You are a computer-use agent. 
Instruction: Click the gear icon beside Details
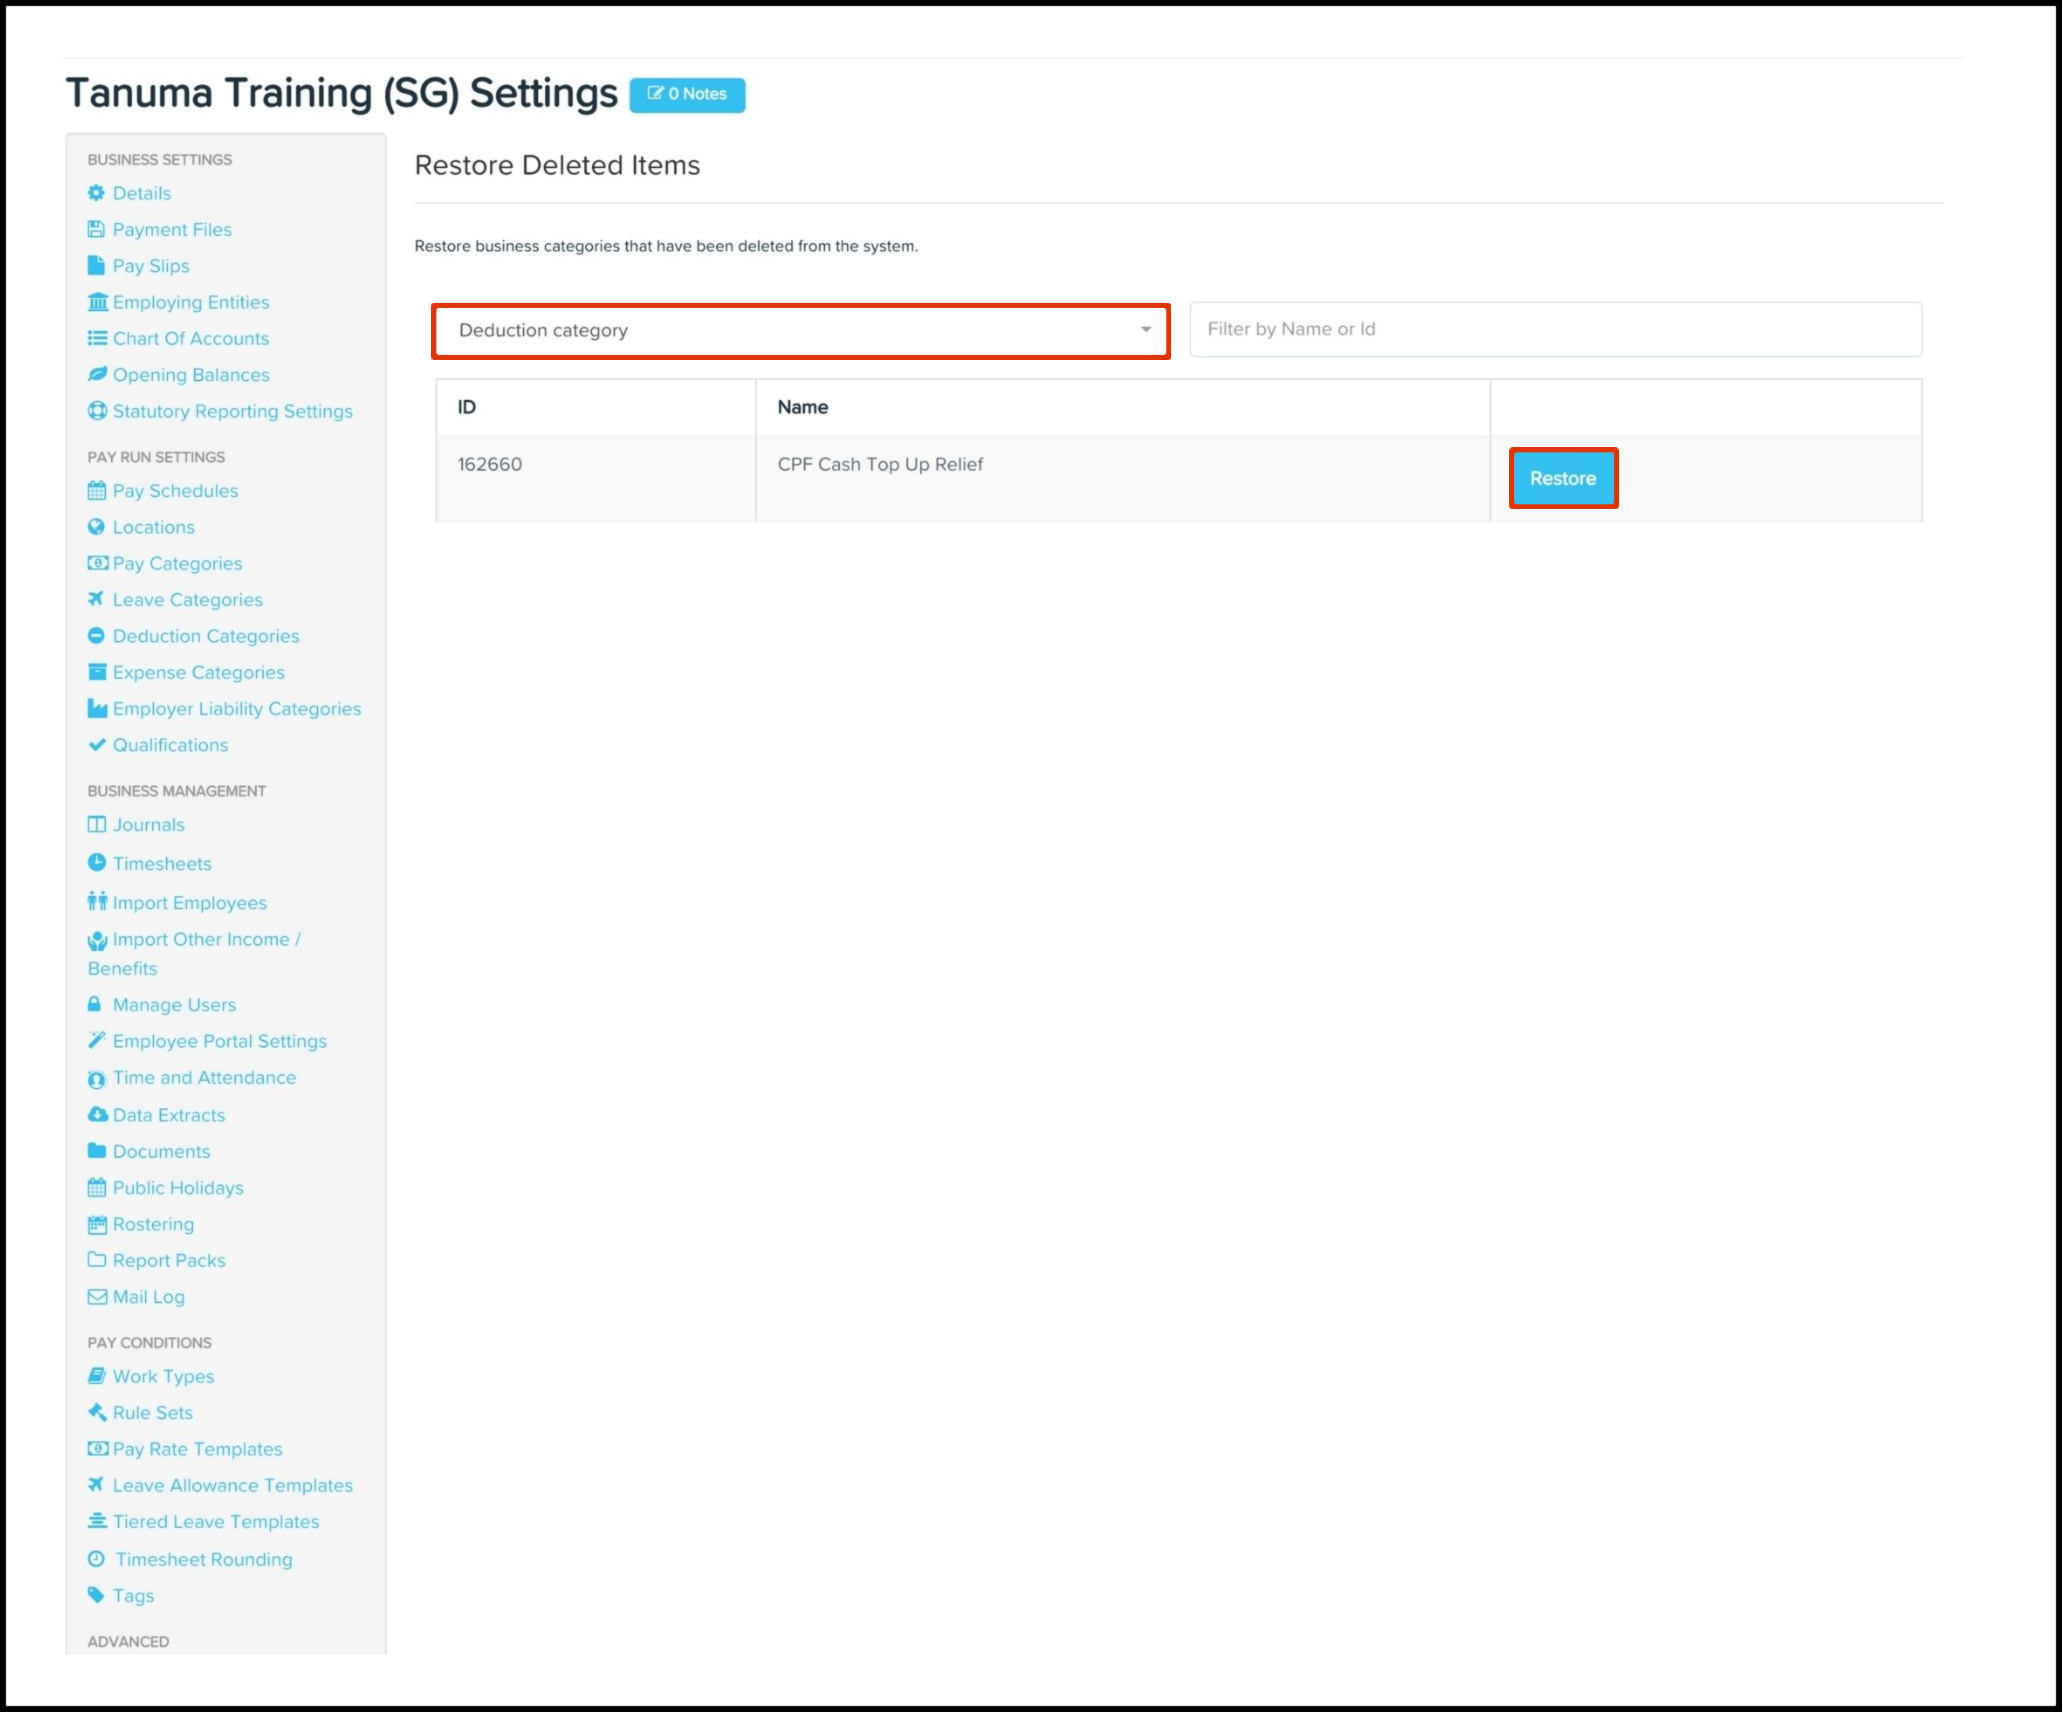(x=96, y=193)
